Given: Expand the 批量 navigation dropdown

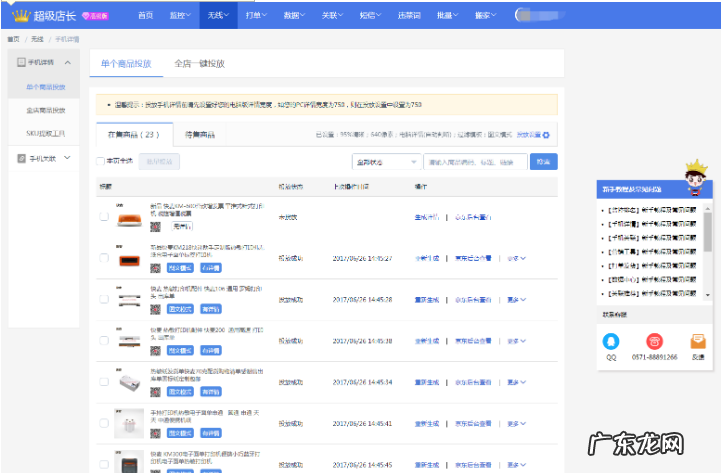Looking at the screenshot, I should (x=448, y=15).
